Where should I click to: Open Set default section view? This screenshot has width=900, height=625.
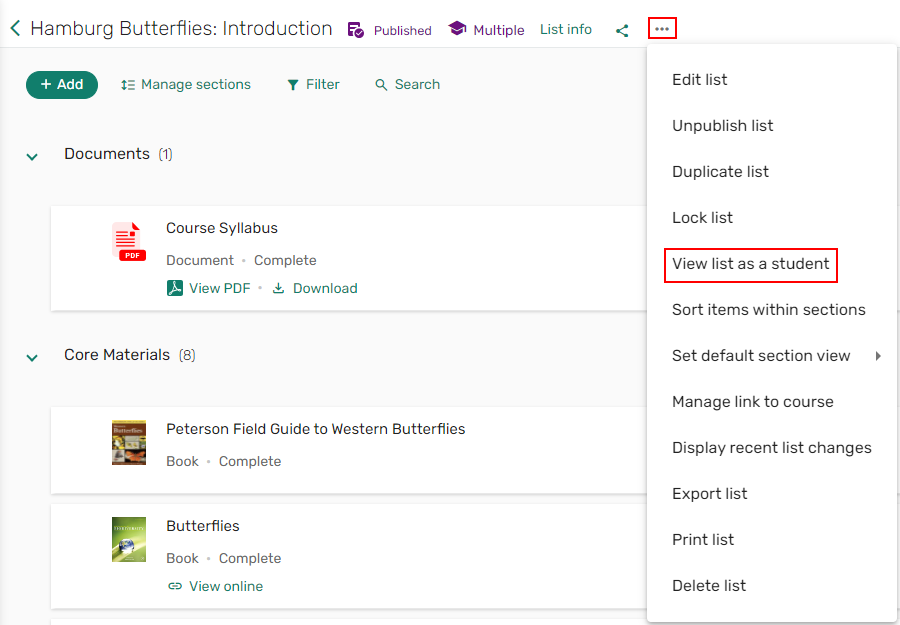click(761, 356)
